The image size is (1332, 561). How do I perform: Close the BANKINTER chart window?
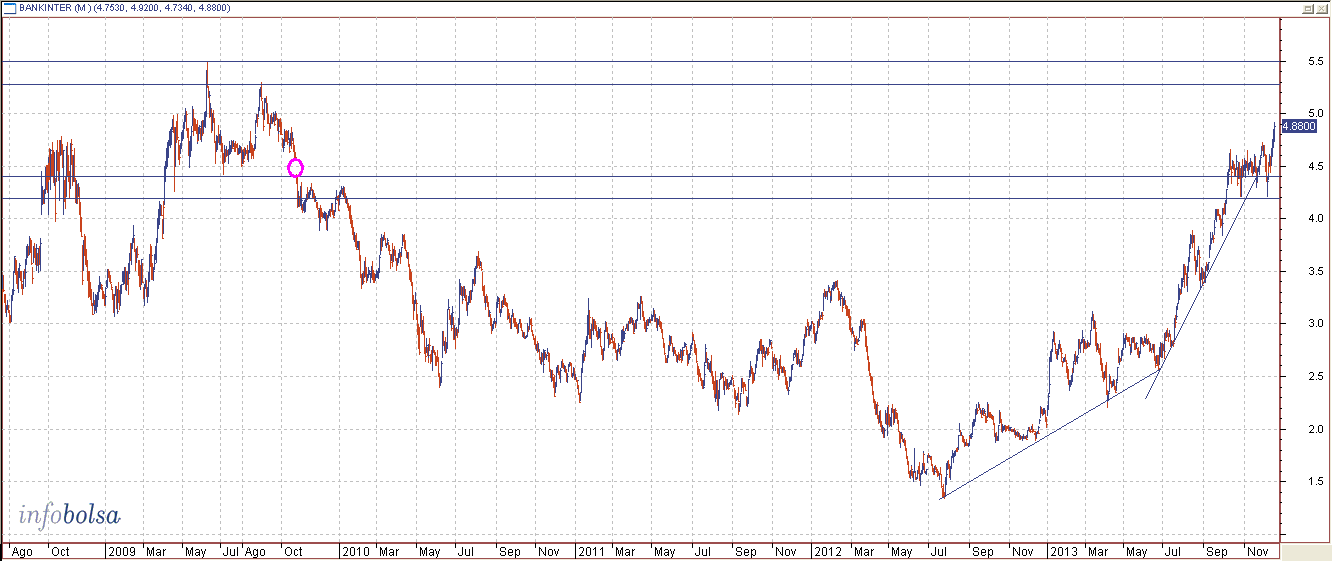click(x=1321, y=7)
